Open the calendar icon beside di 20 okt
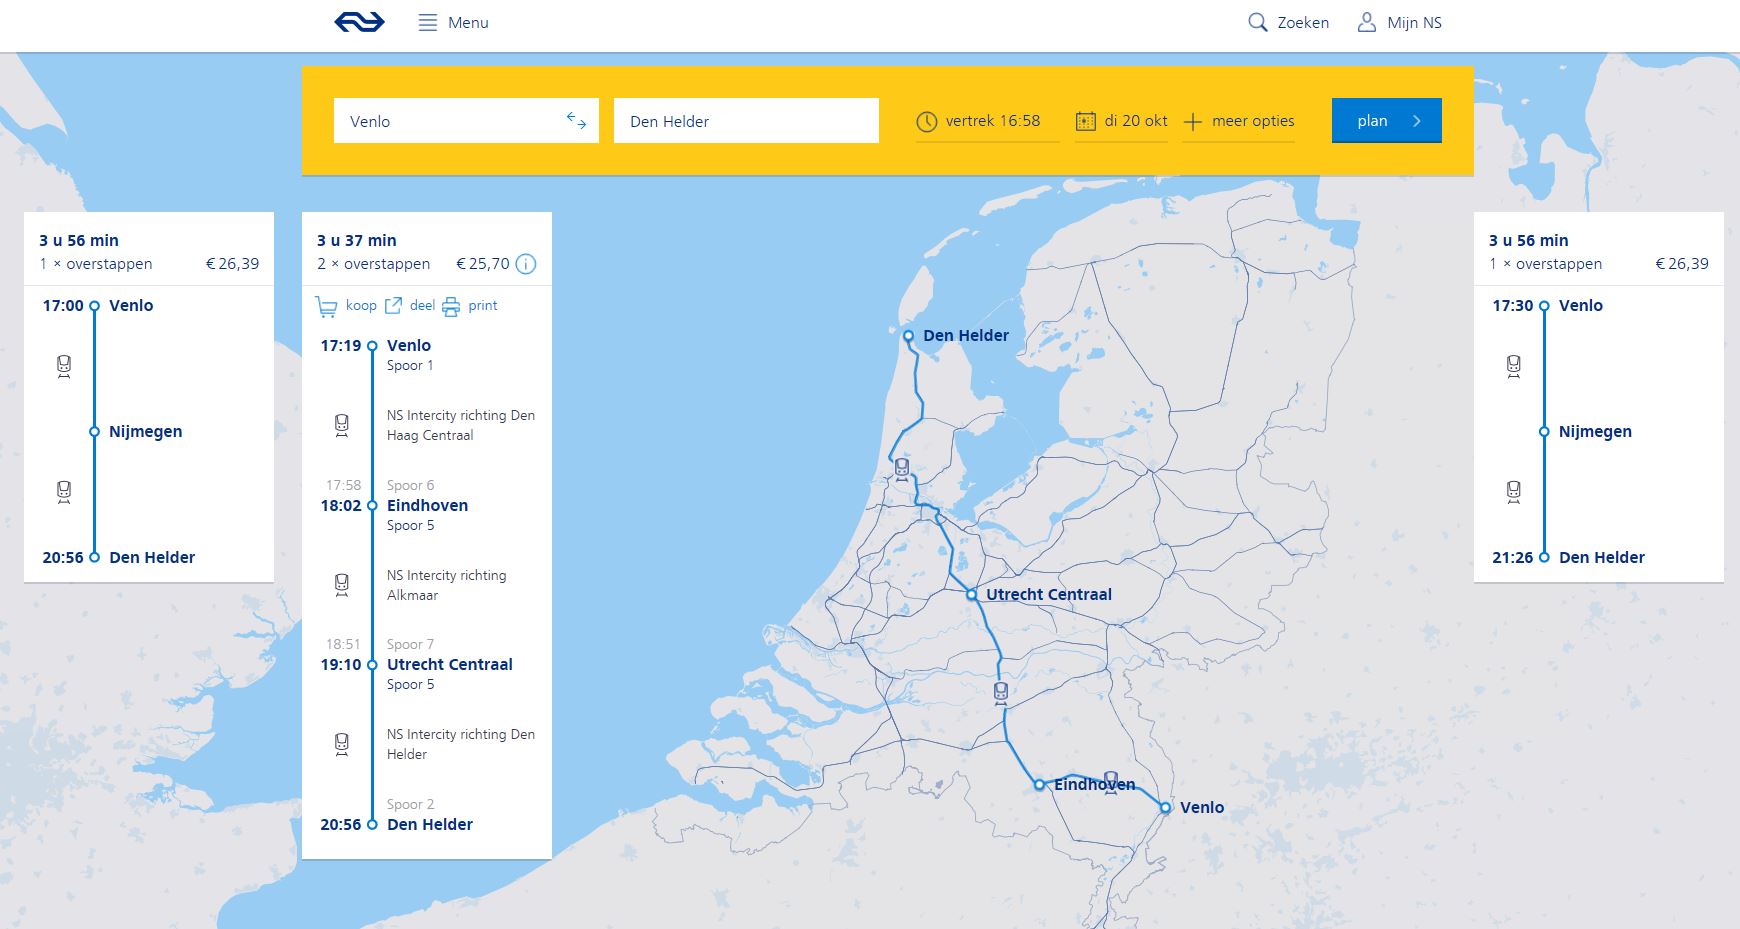Viewport: 1740px width, 929px height. (1085, 120)
